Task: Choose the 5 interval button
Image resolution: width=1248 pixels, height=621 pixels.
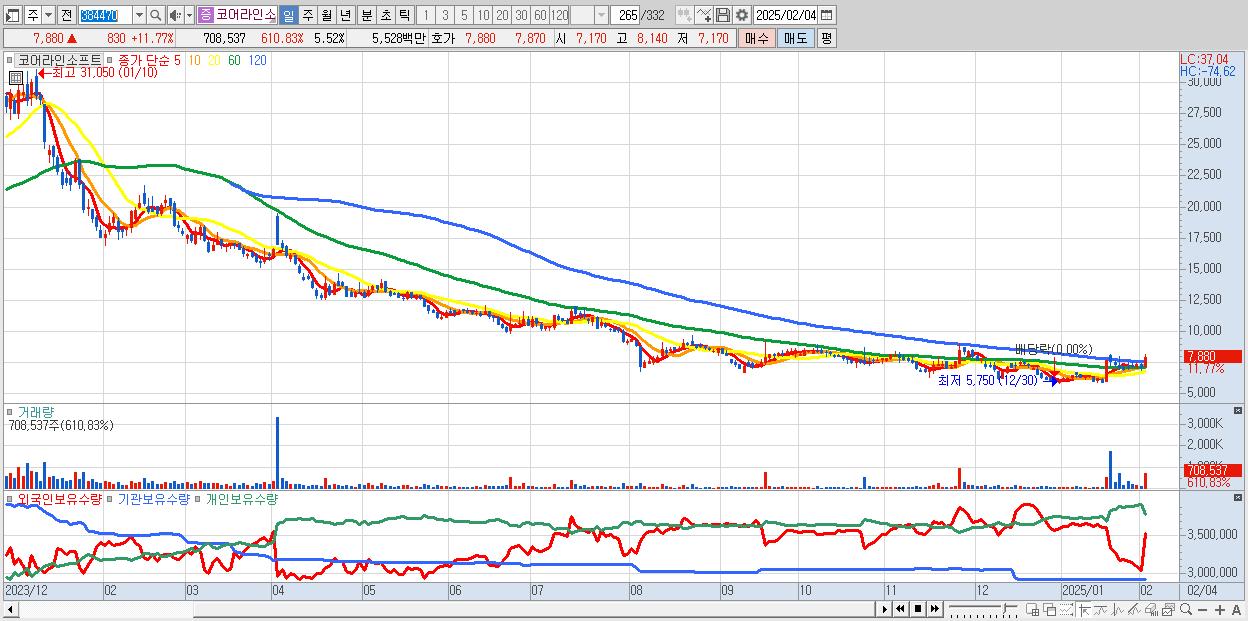Action: [x=464, y=15]
